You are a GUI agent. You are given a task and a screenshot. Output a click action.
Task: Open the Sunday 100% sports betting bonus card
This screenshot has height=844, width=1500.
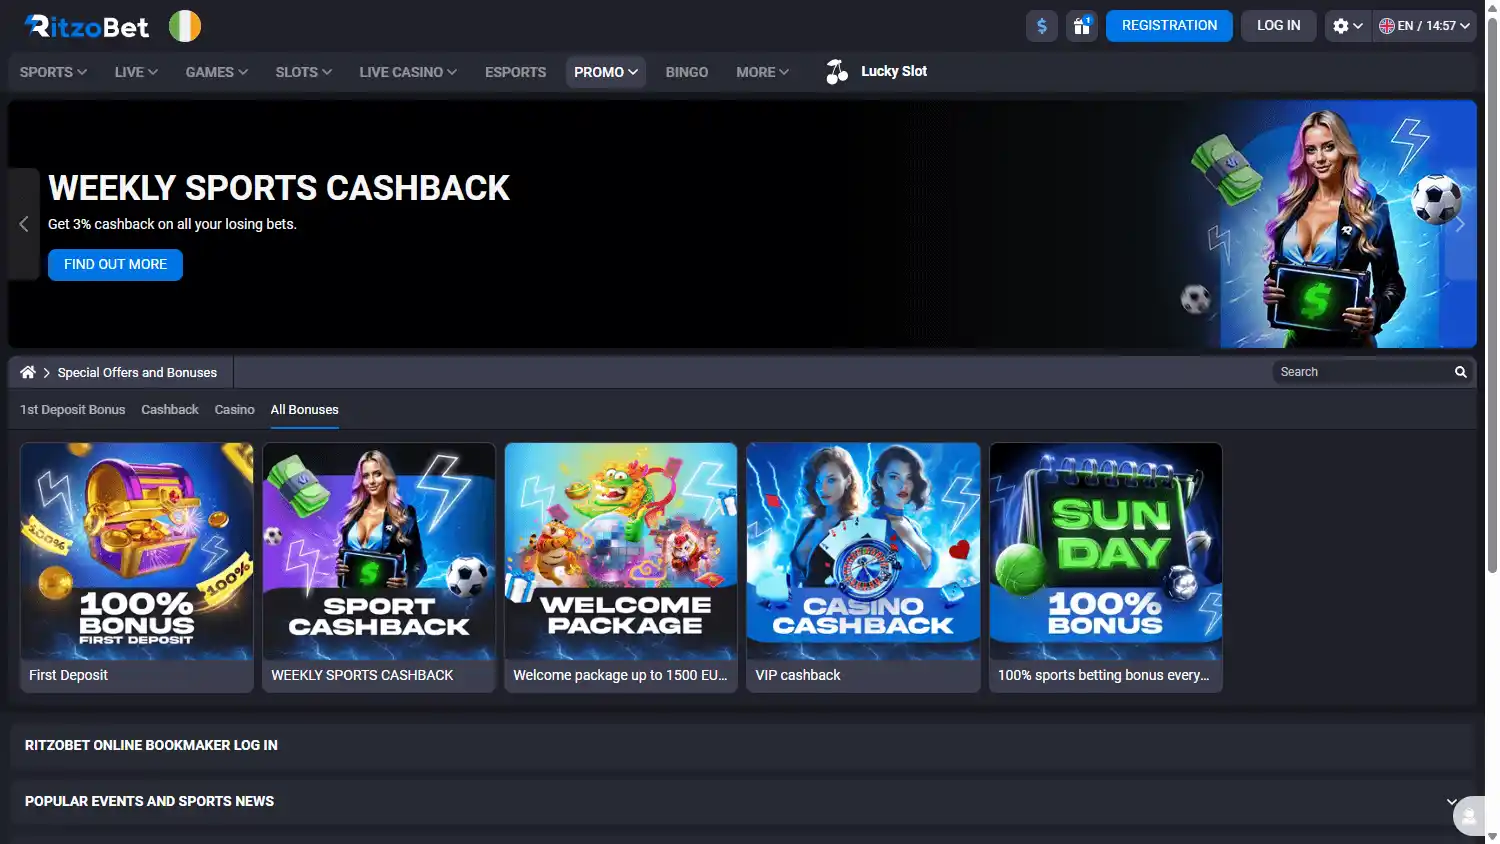coord(1106,567)
